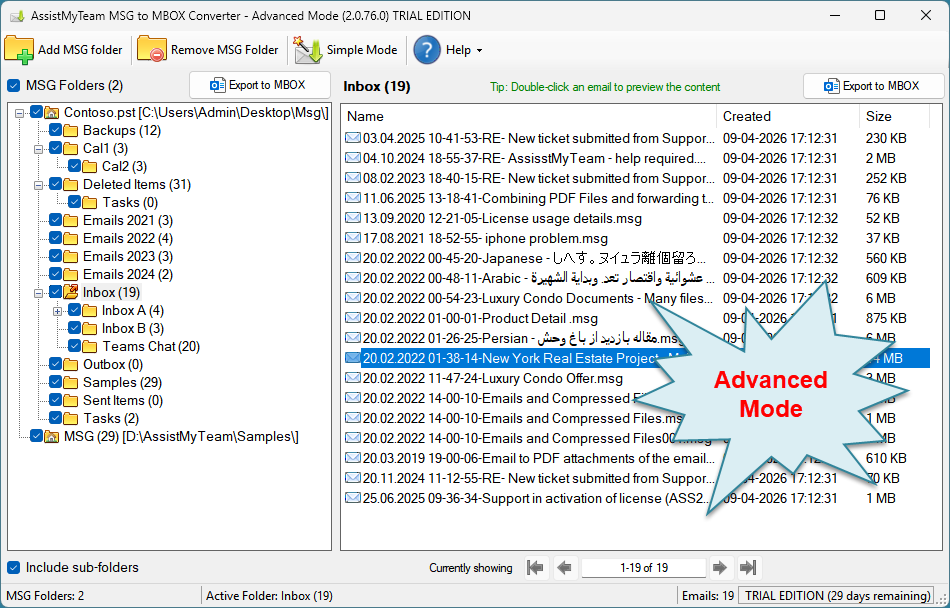Jump to last page of results
Screen dimensions: 950x608
tap(748, 568)
